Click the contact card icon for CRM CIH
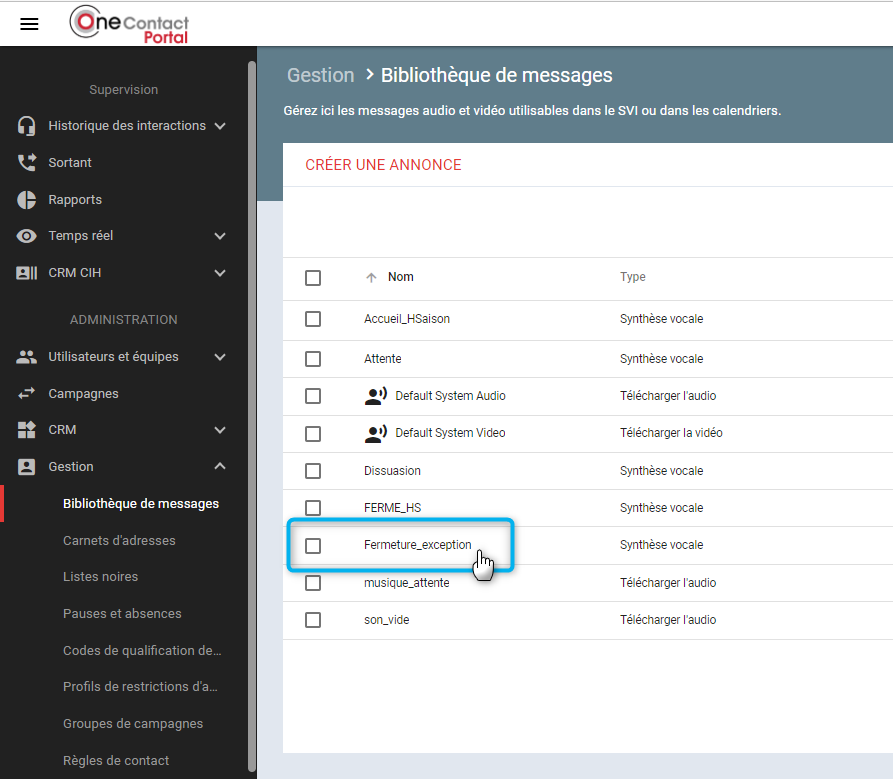 tap(26, 273)
